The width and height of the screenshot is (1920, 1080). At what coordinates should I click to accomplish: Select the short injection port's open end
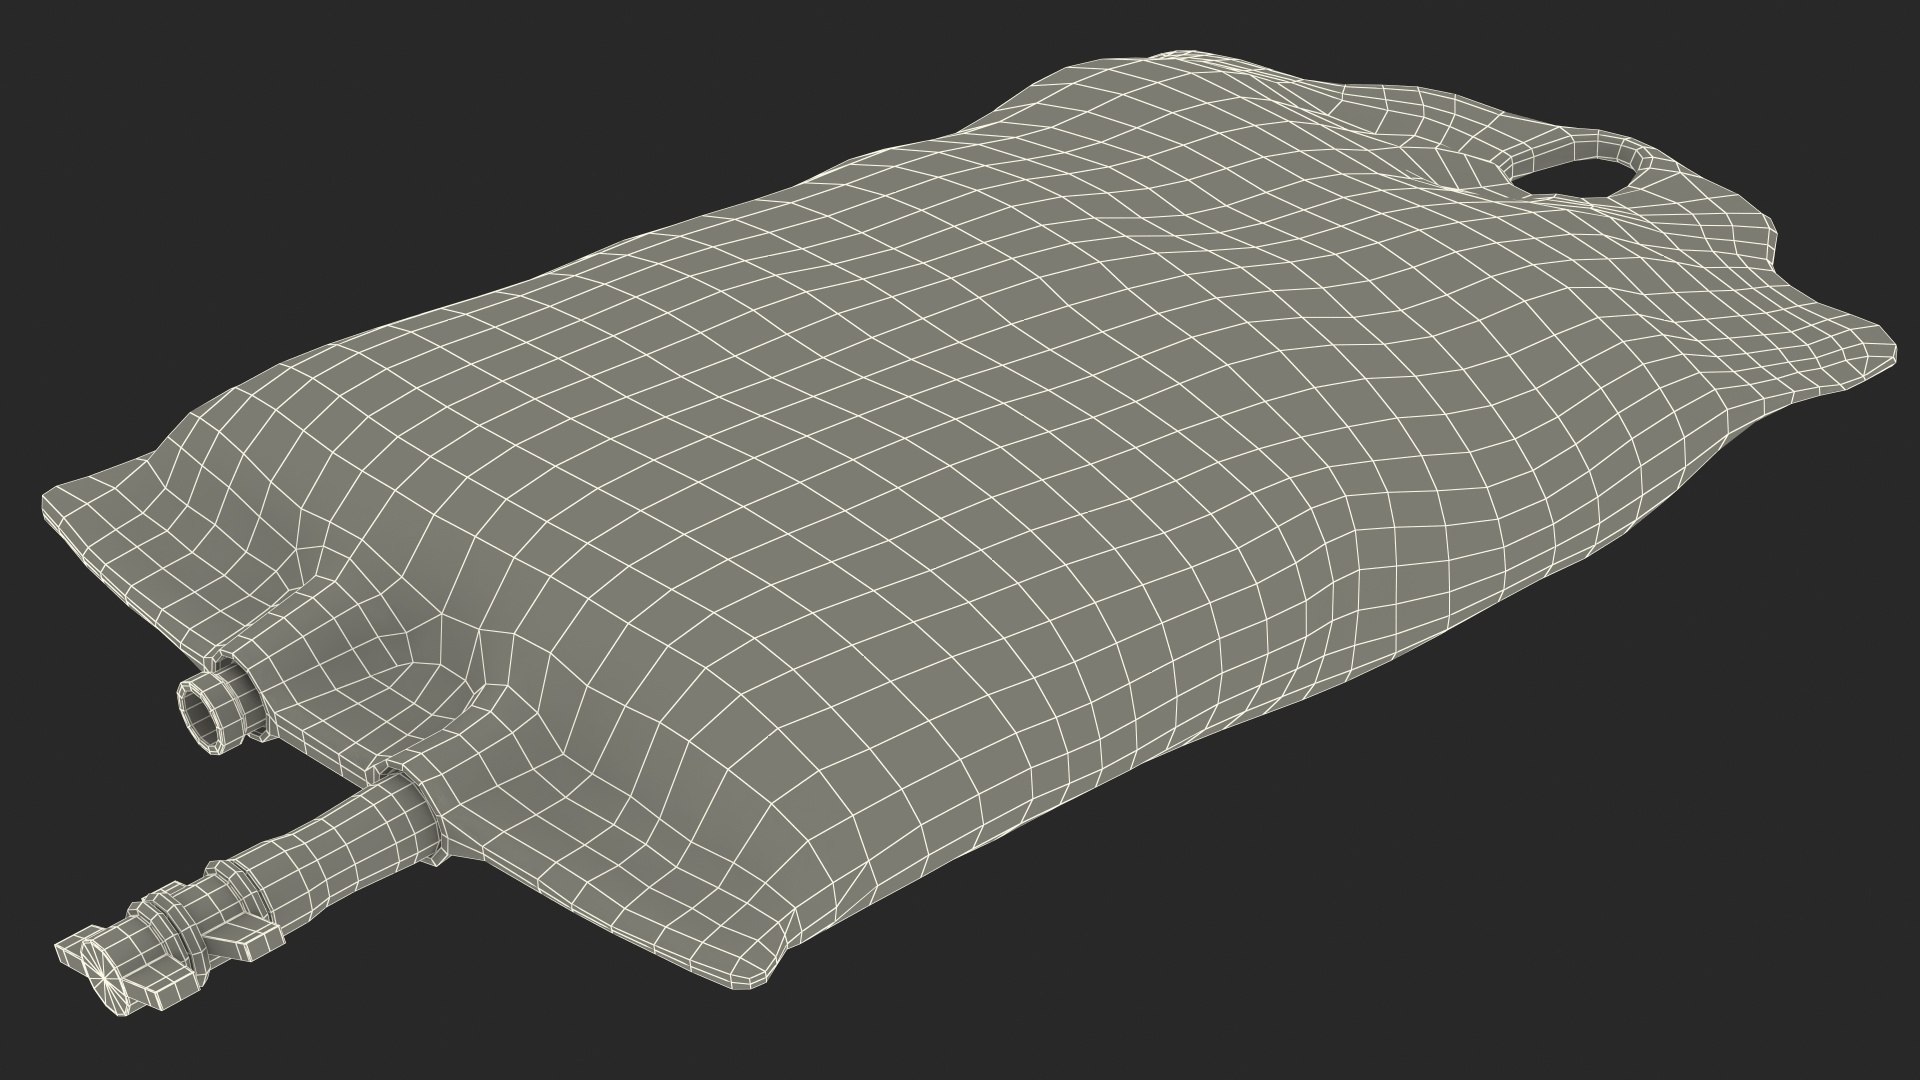pos(199,716)
